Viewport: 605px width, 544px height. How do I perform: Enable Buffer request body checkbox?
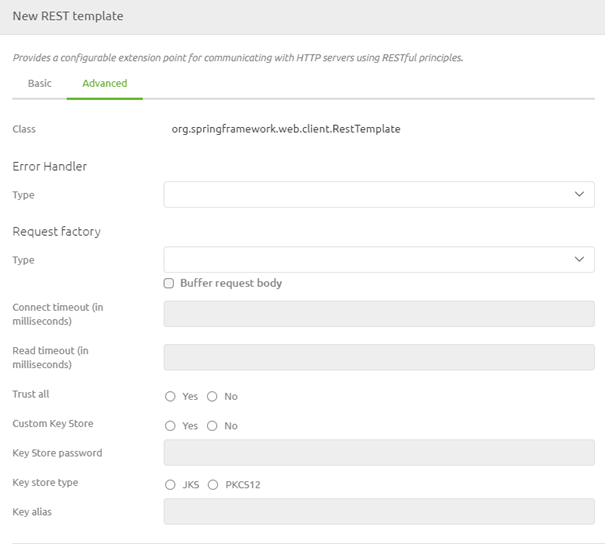[x=169, y=283]
